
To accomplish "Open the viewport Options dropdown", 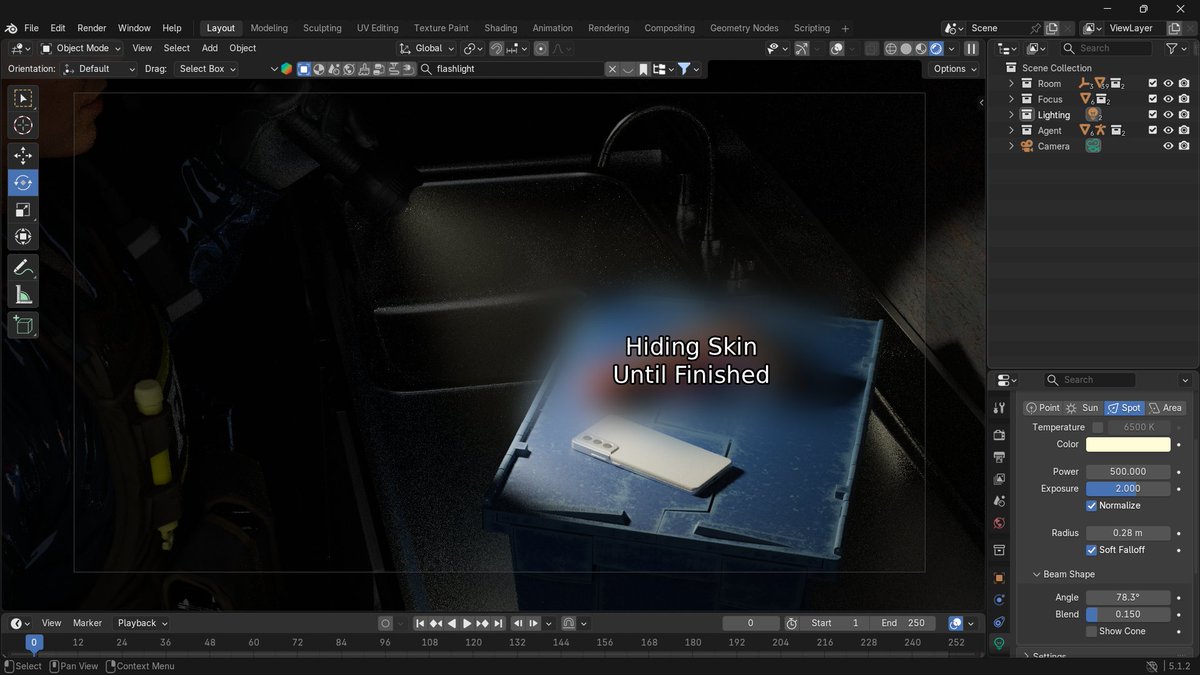I will [954, 69].
